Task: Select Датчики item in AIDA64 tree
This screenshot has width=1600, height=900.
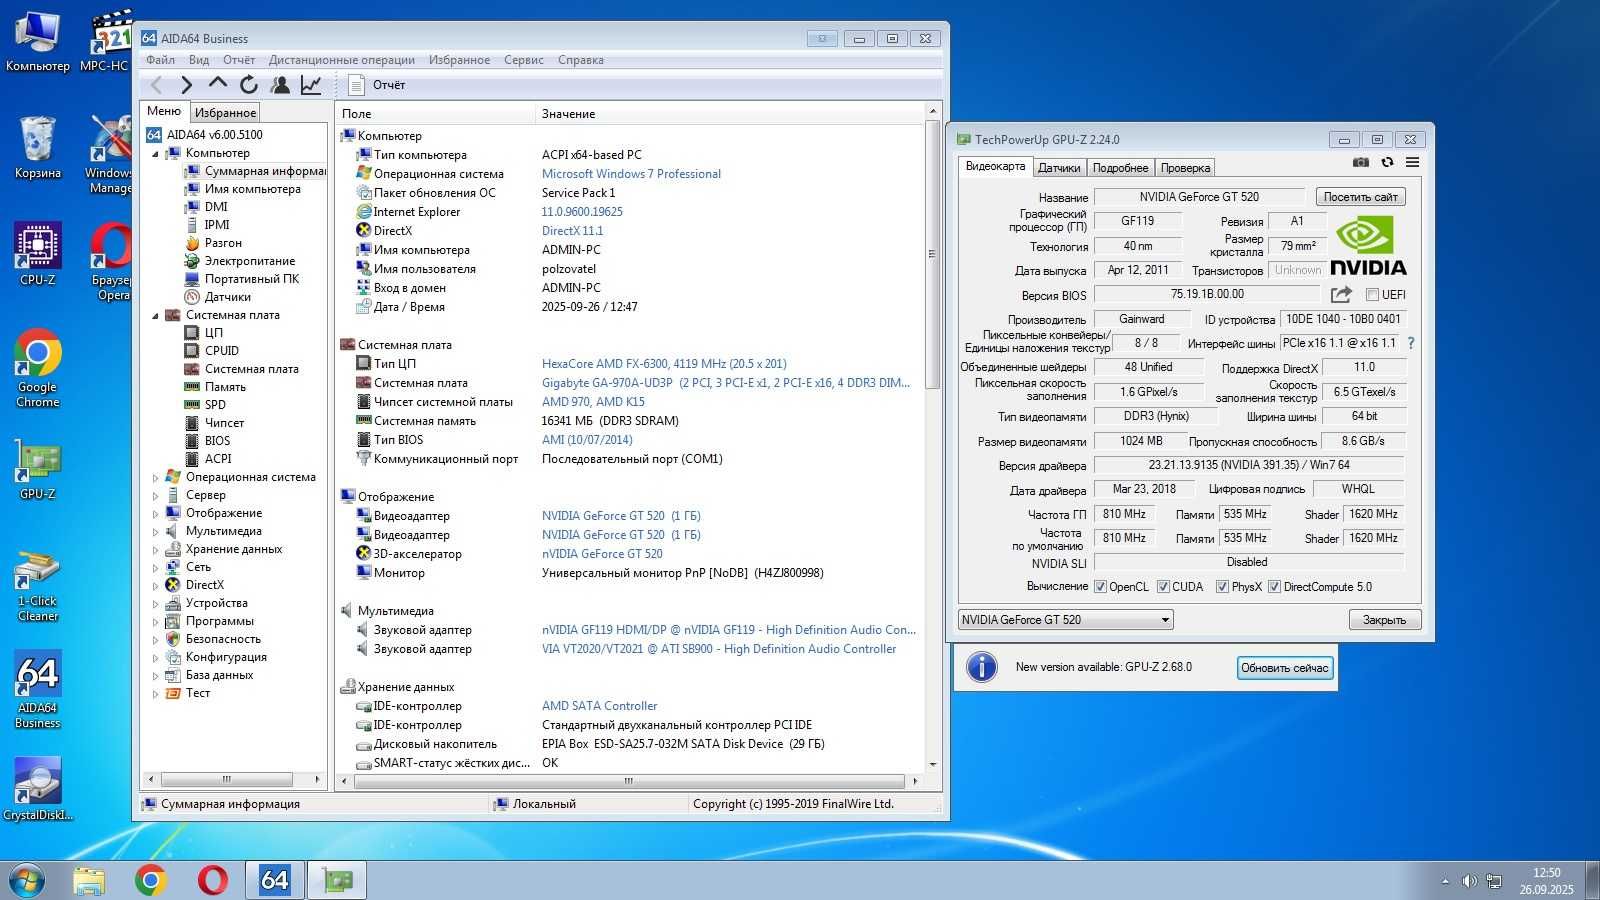Action: click(x=228, y=297)
